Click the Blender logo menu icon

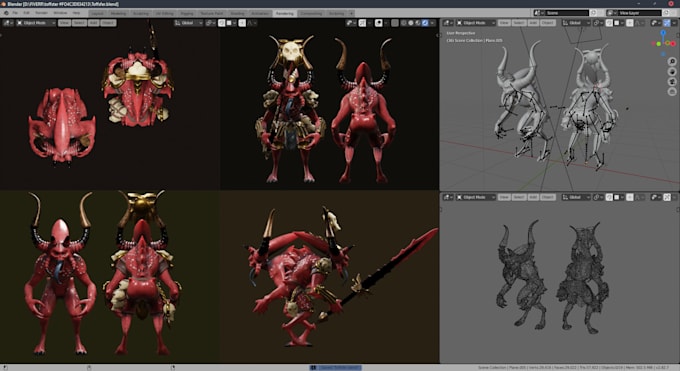click(x=7, y=13)
